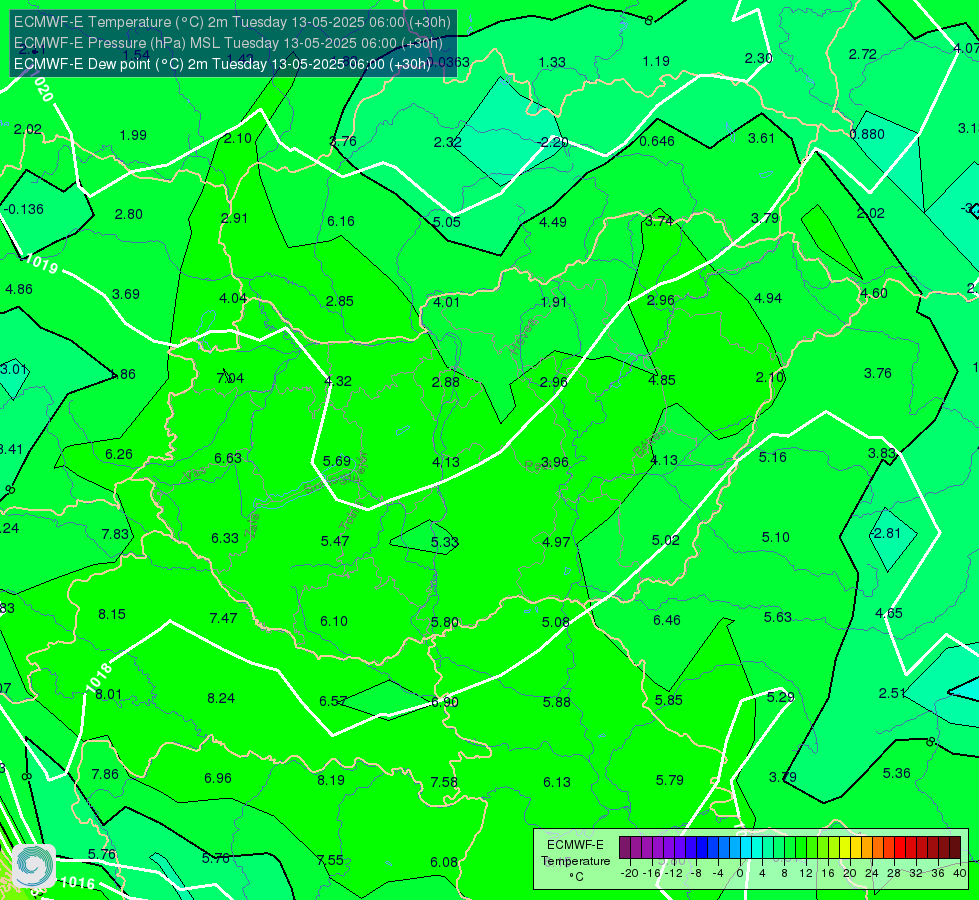This screenshot has width=979, height=900.
Task: Click the yellow 20 swatch in the temperature scale
Action: (x=845, y=848)
